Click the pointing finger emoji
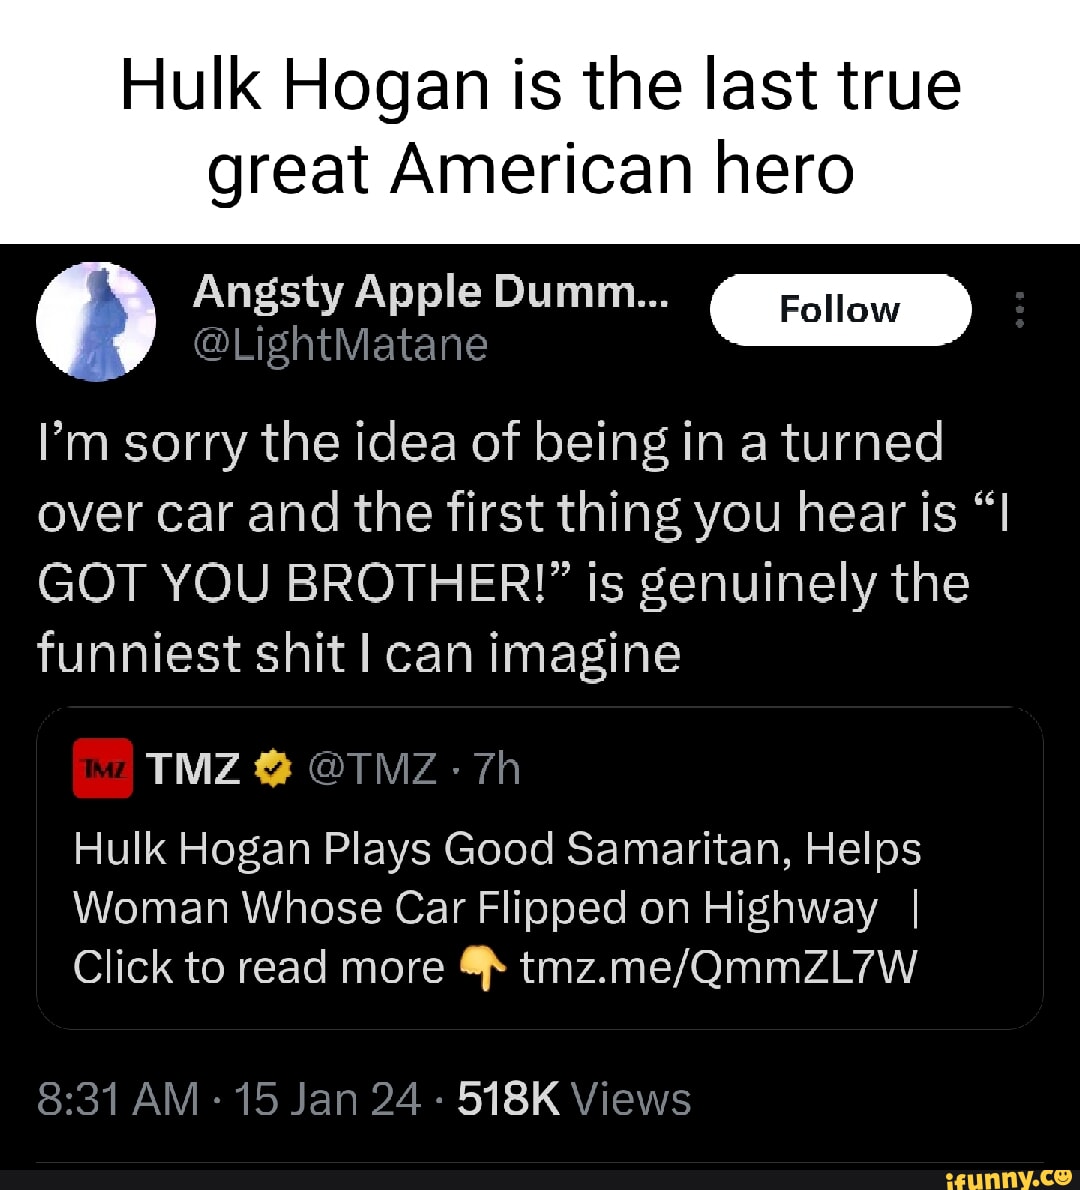Viewport: 1080px width, 1190px height. 483,968
